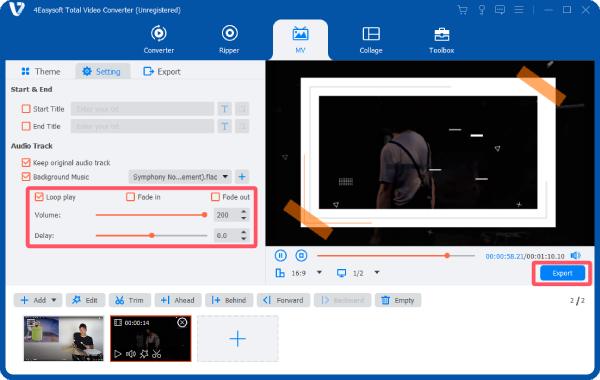
Task: Increase the Delay value stepper
Action: 244,232
